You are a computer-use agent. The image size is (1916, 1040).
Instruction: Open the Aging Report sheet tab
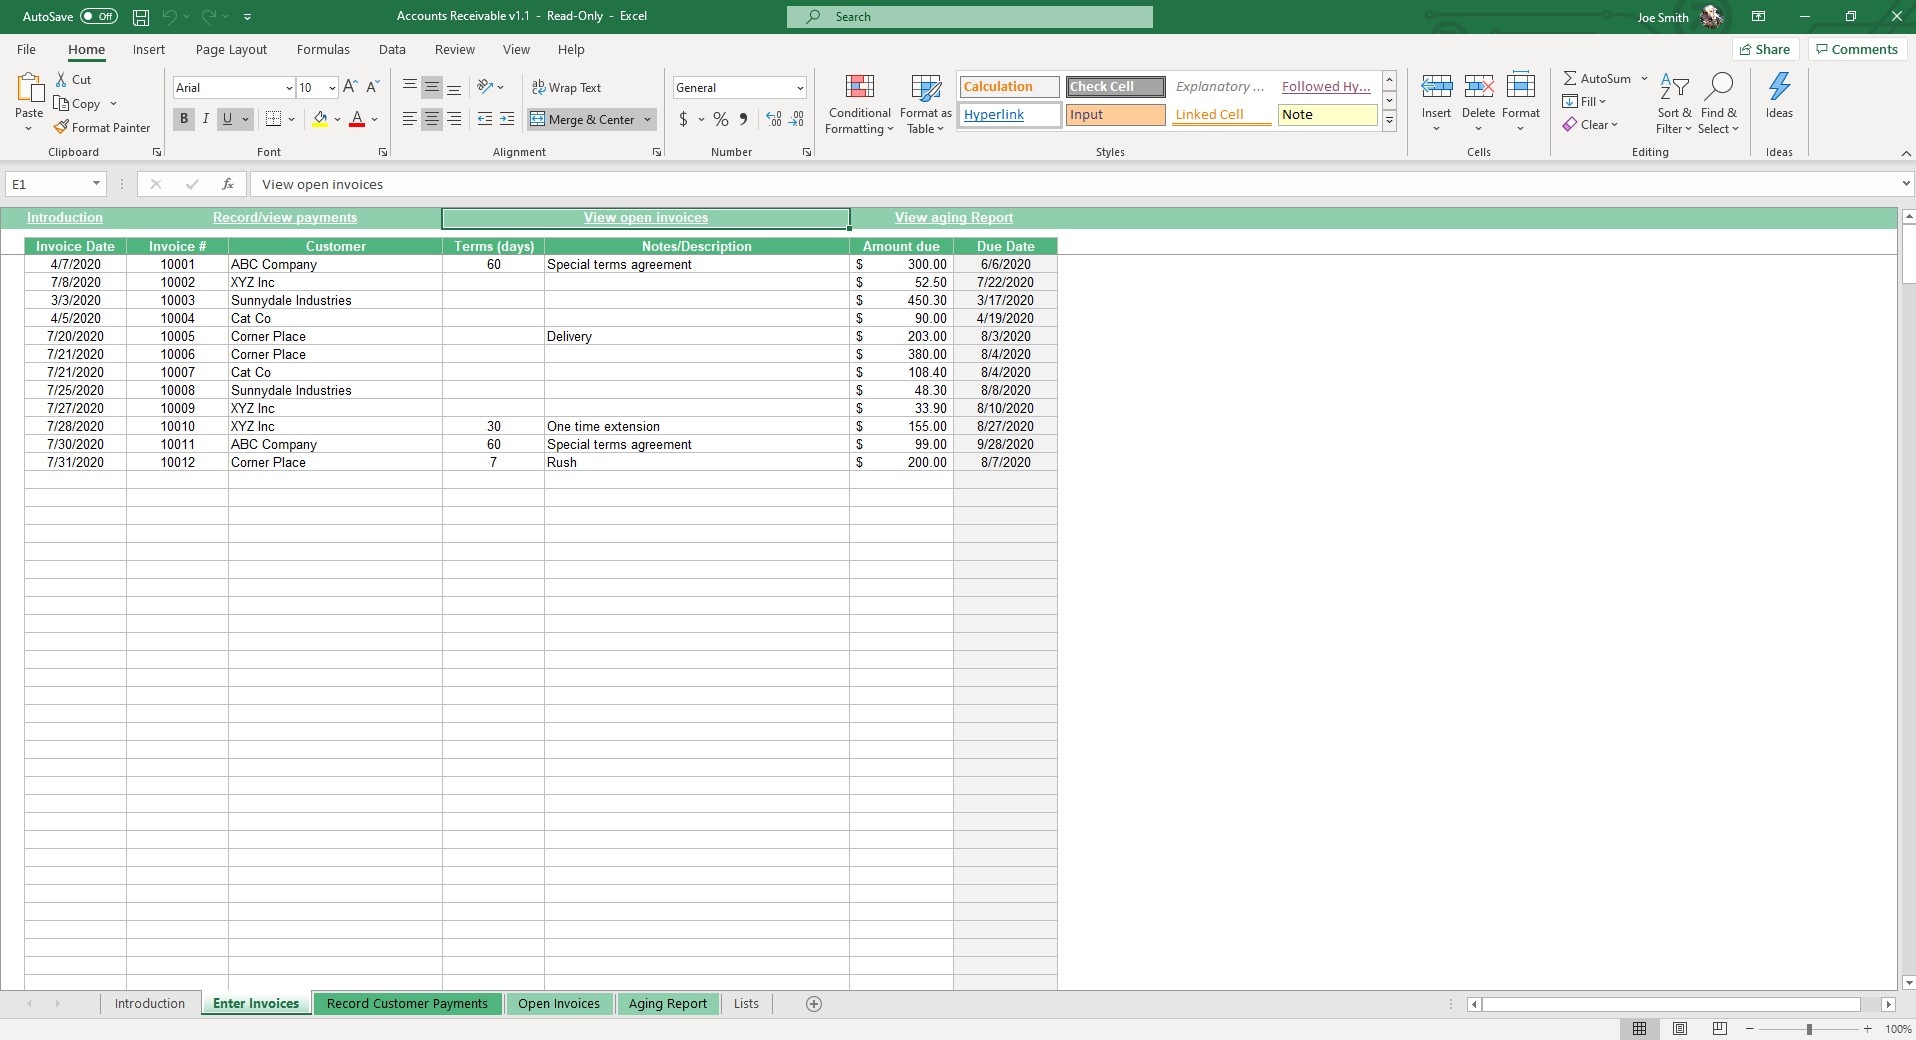[x=667, y=1004]
